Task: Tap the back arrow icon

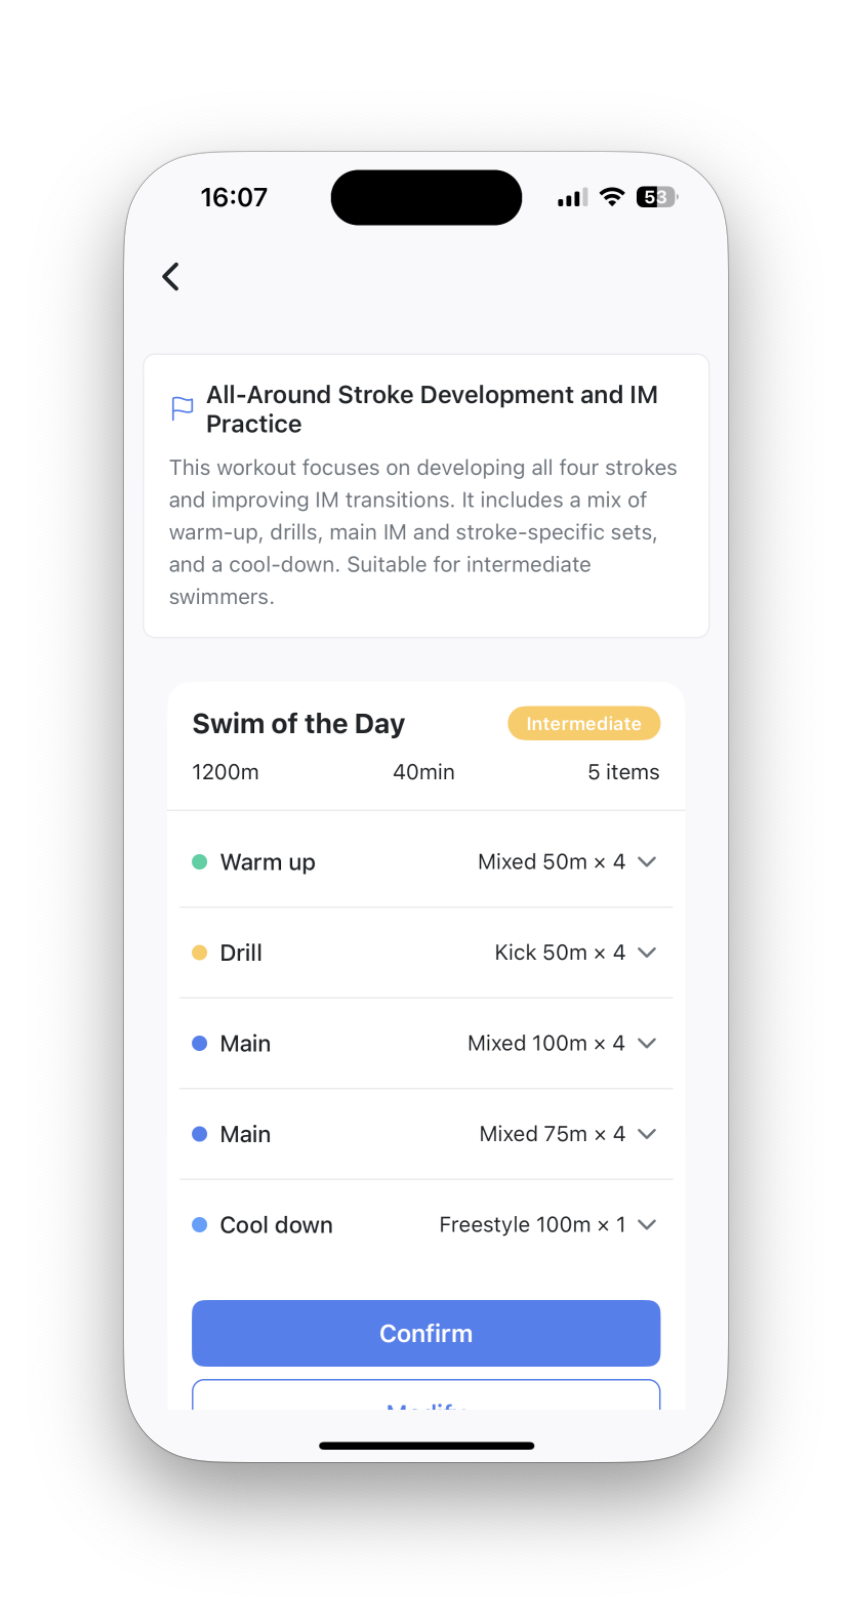Action: (x=171, y=277)
